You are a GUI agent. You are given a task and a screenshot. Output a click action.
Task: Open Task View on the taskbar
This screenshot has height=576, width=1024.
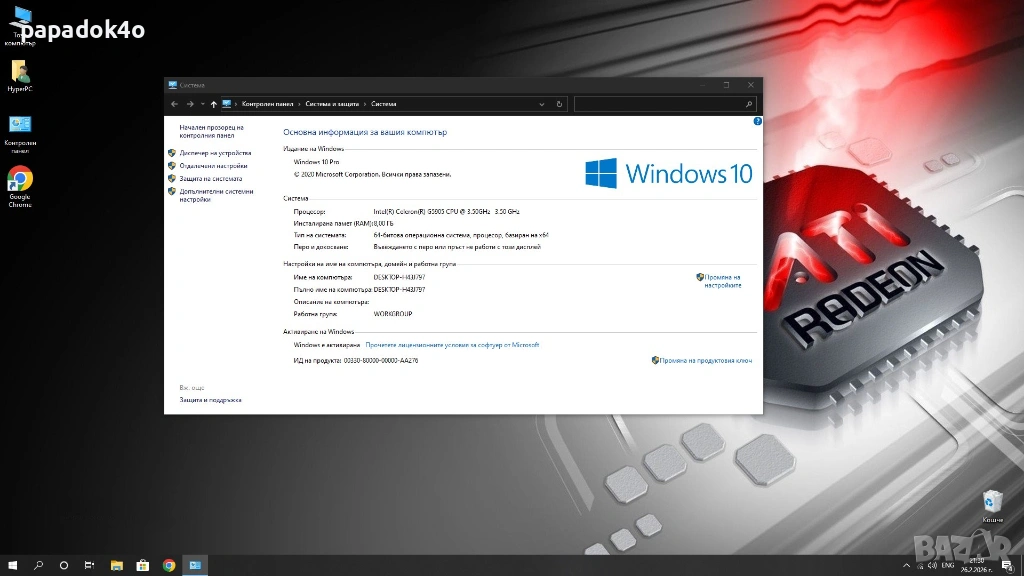pos(89,565)
